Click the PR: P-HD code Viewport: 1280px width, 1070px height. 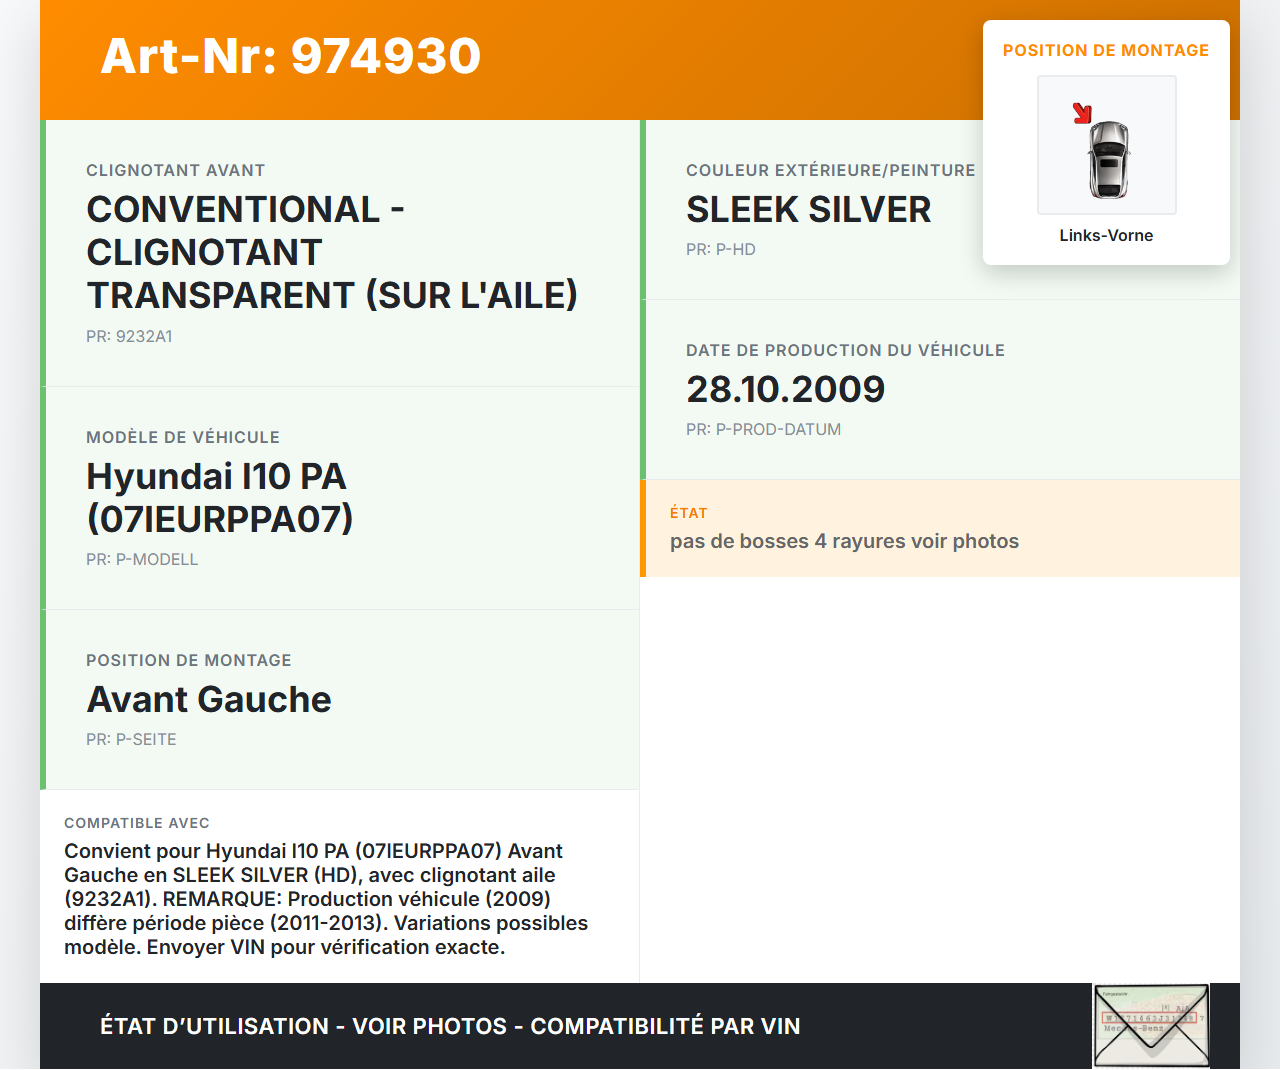(x=720, y=250)
